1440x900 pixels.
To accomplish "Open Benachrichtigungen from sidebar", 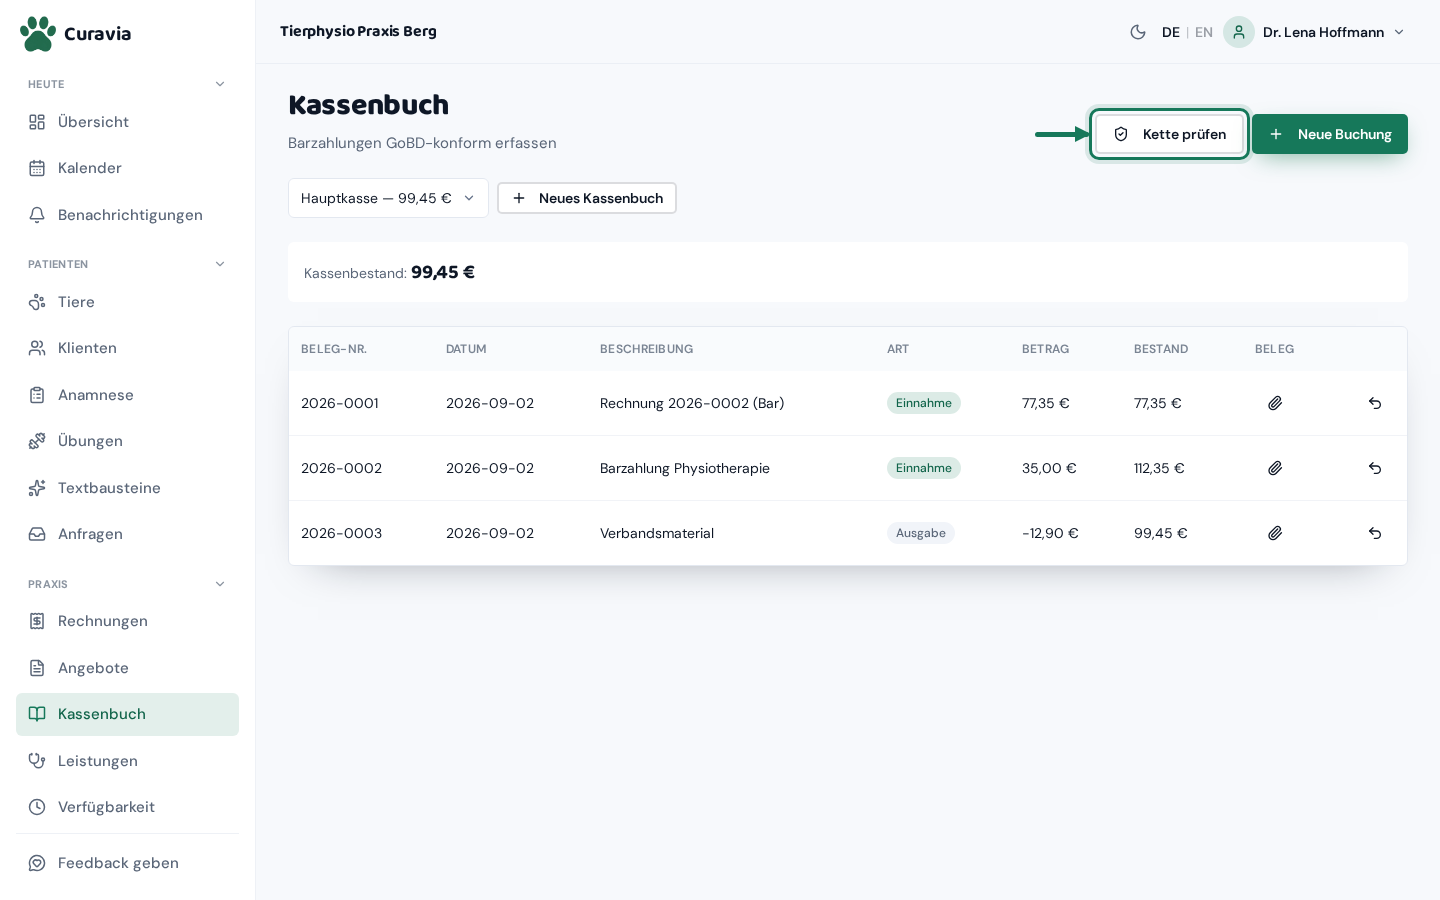I will click(x=127, y=215).
